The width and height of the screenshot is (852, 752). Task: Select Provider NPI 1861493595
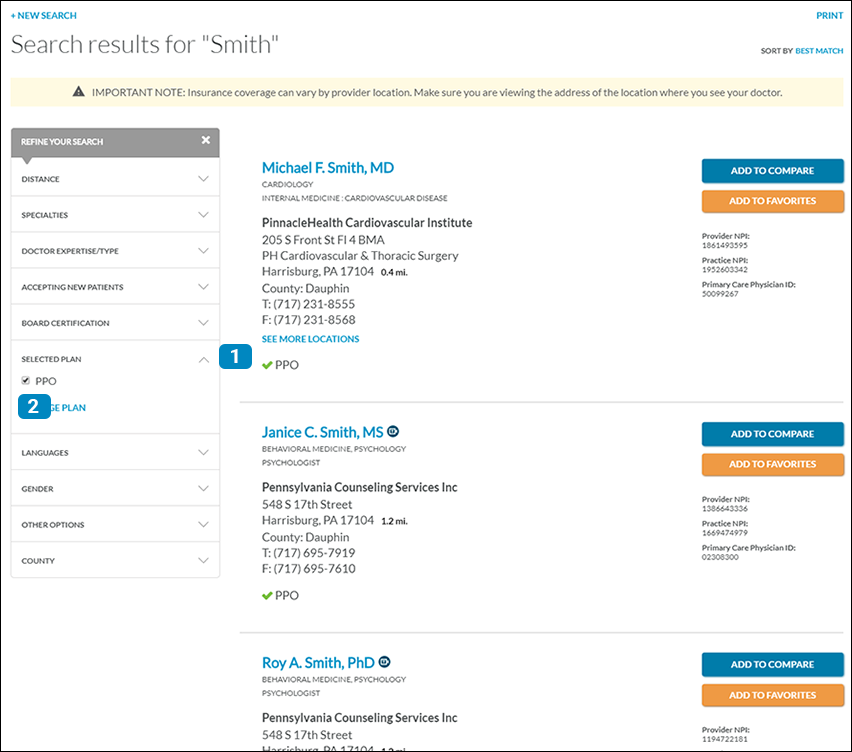(x=724, y=246)
